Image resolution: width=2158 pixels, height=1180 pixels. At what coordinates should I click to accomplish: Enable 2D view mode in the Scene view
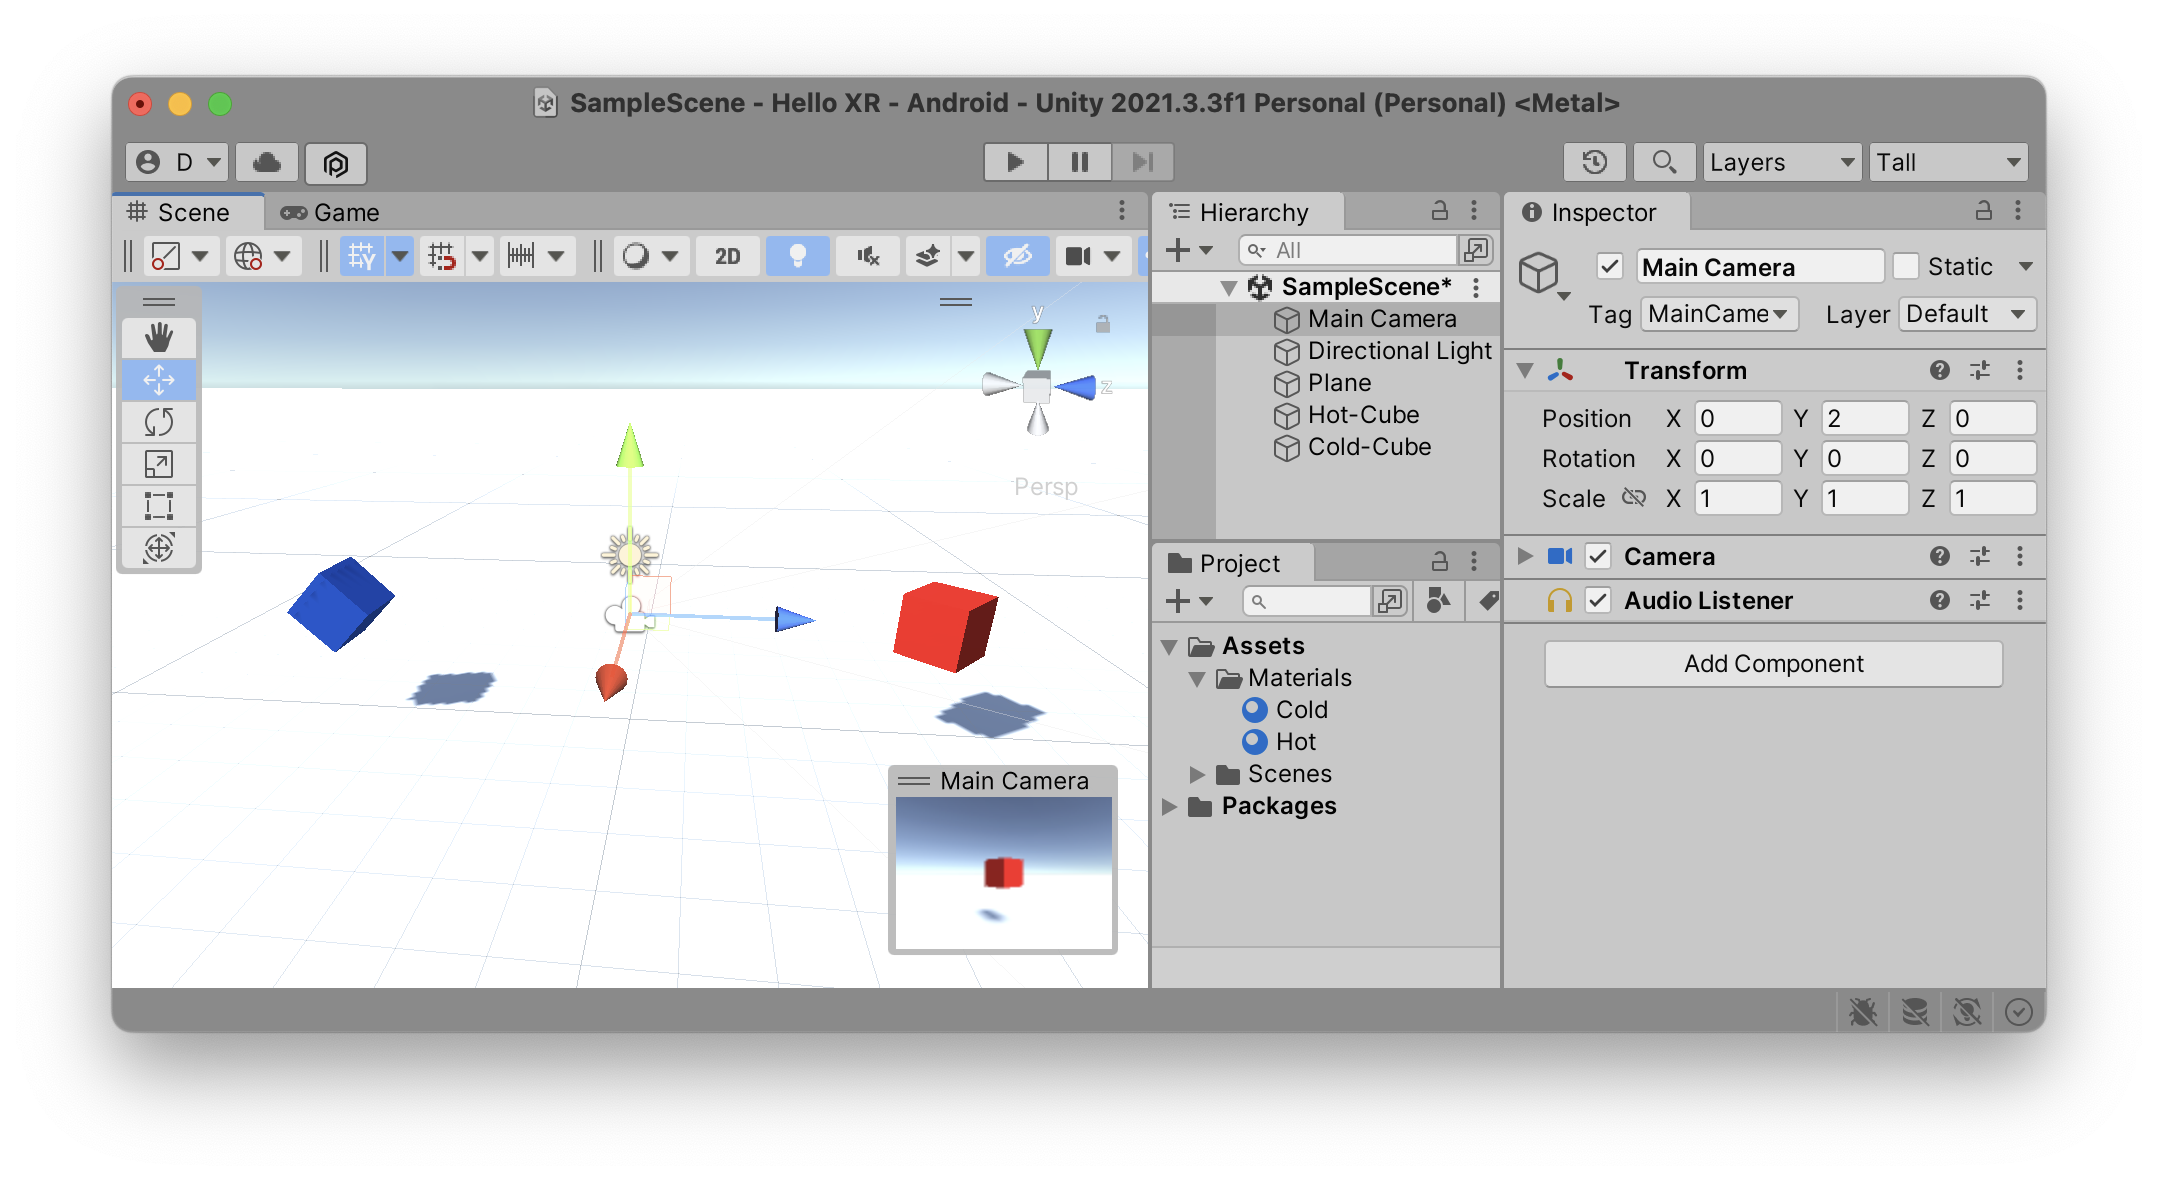(727, 256)
